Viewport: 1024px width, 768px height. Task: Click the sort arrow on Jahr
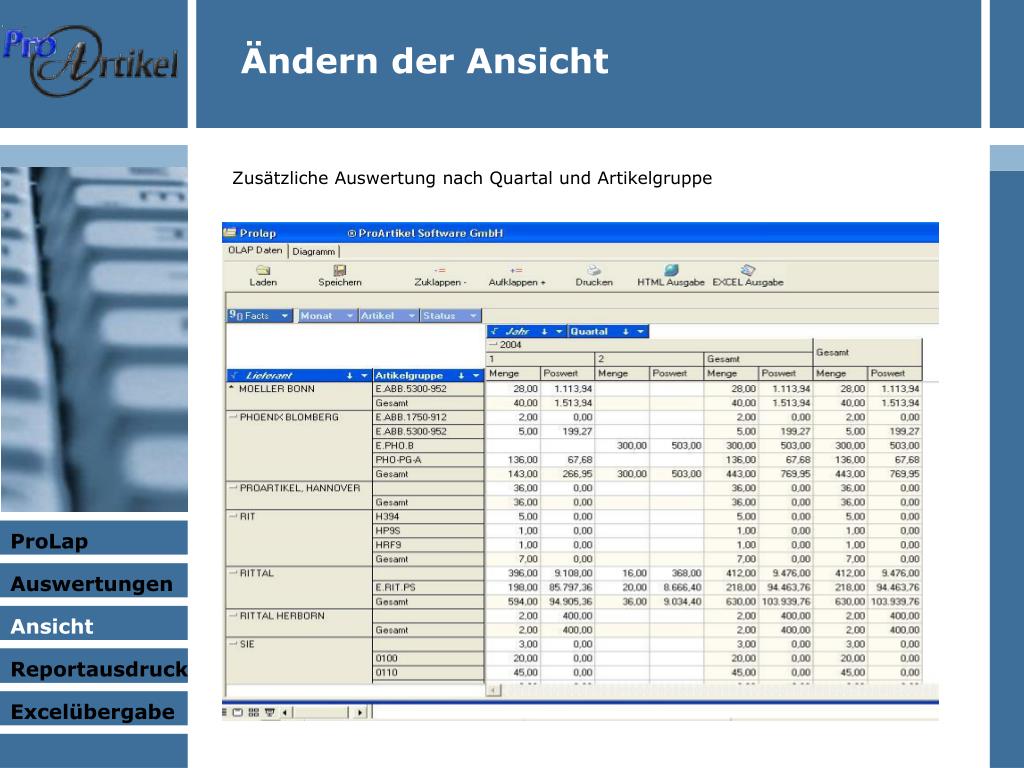(x=544, y=332)
